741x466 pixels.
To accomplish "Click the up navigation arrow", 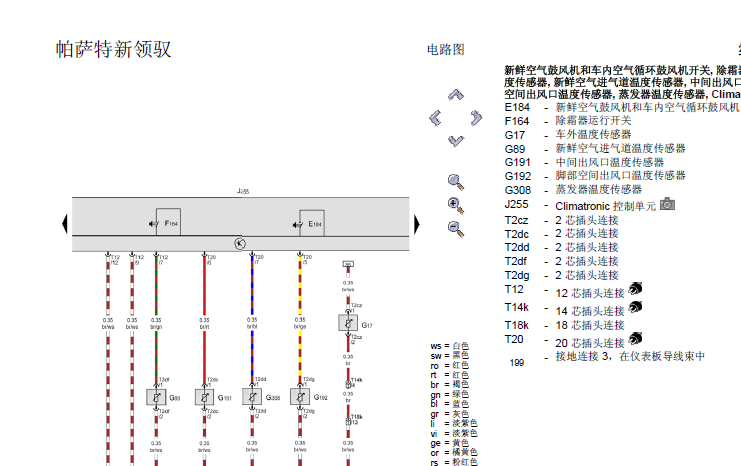I will (456, 95).
